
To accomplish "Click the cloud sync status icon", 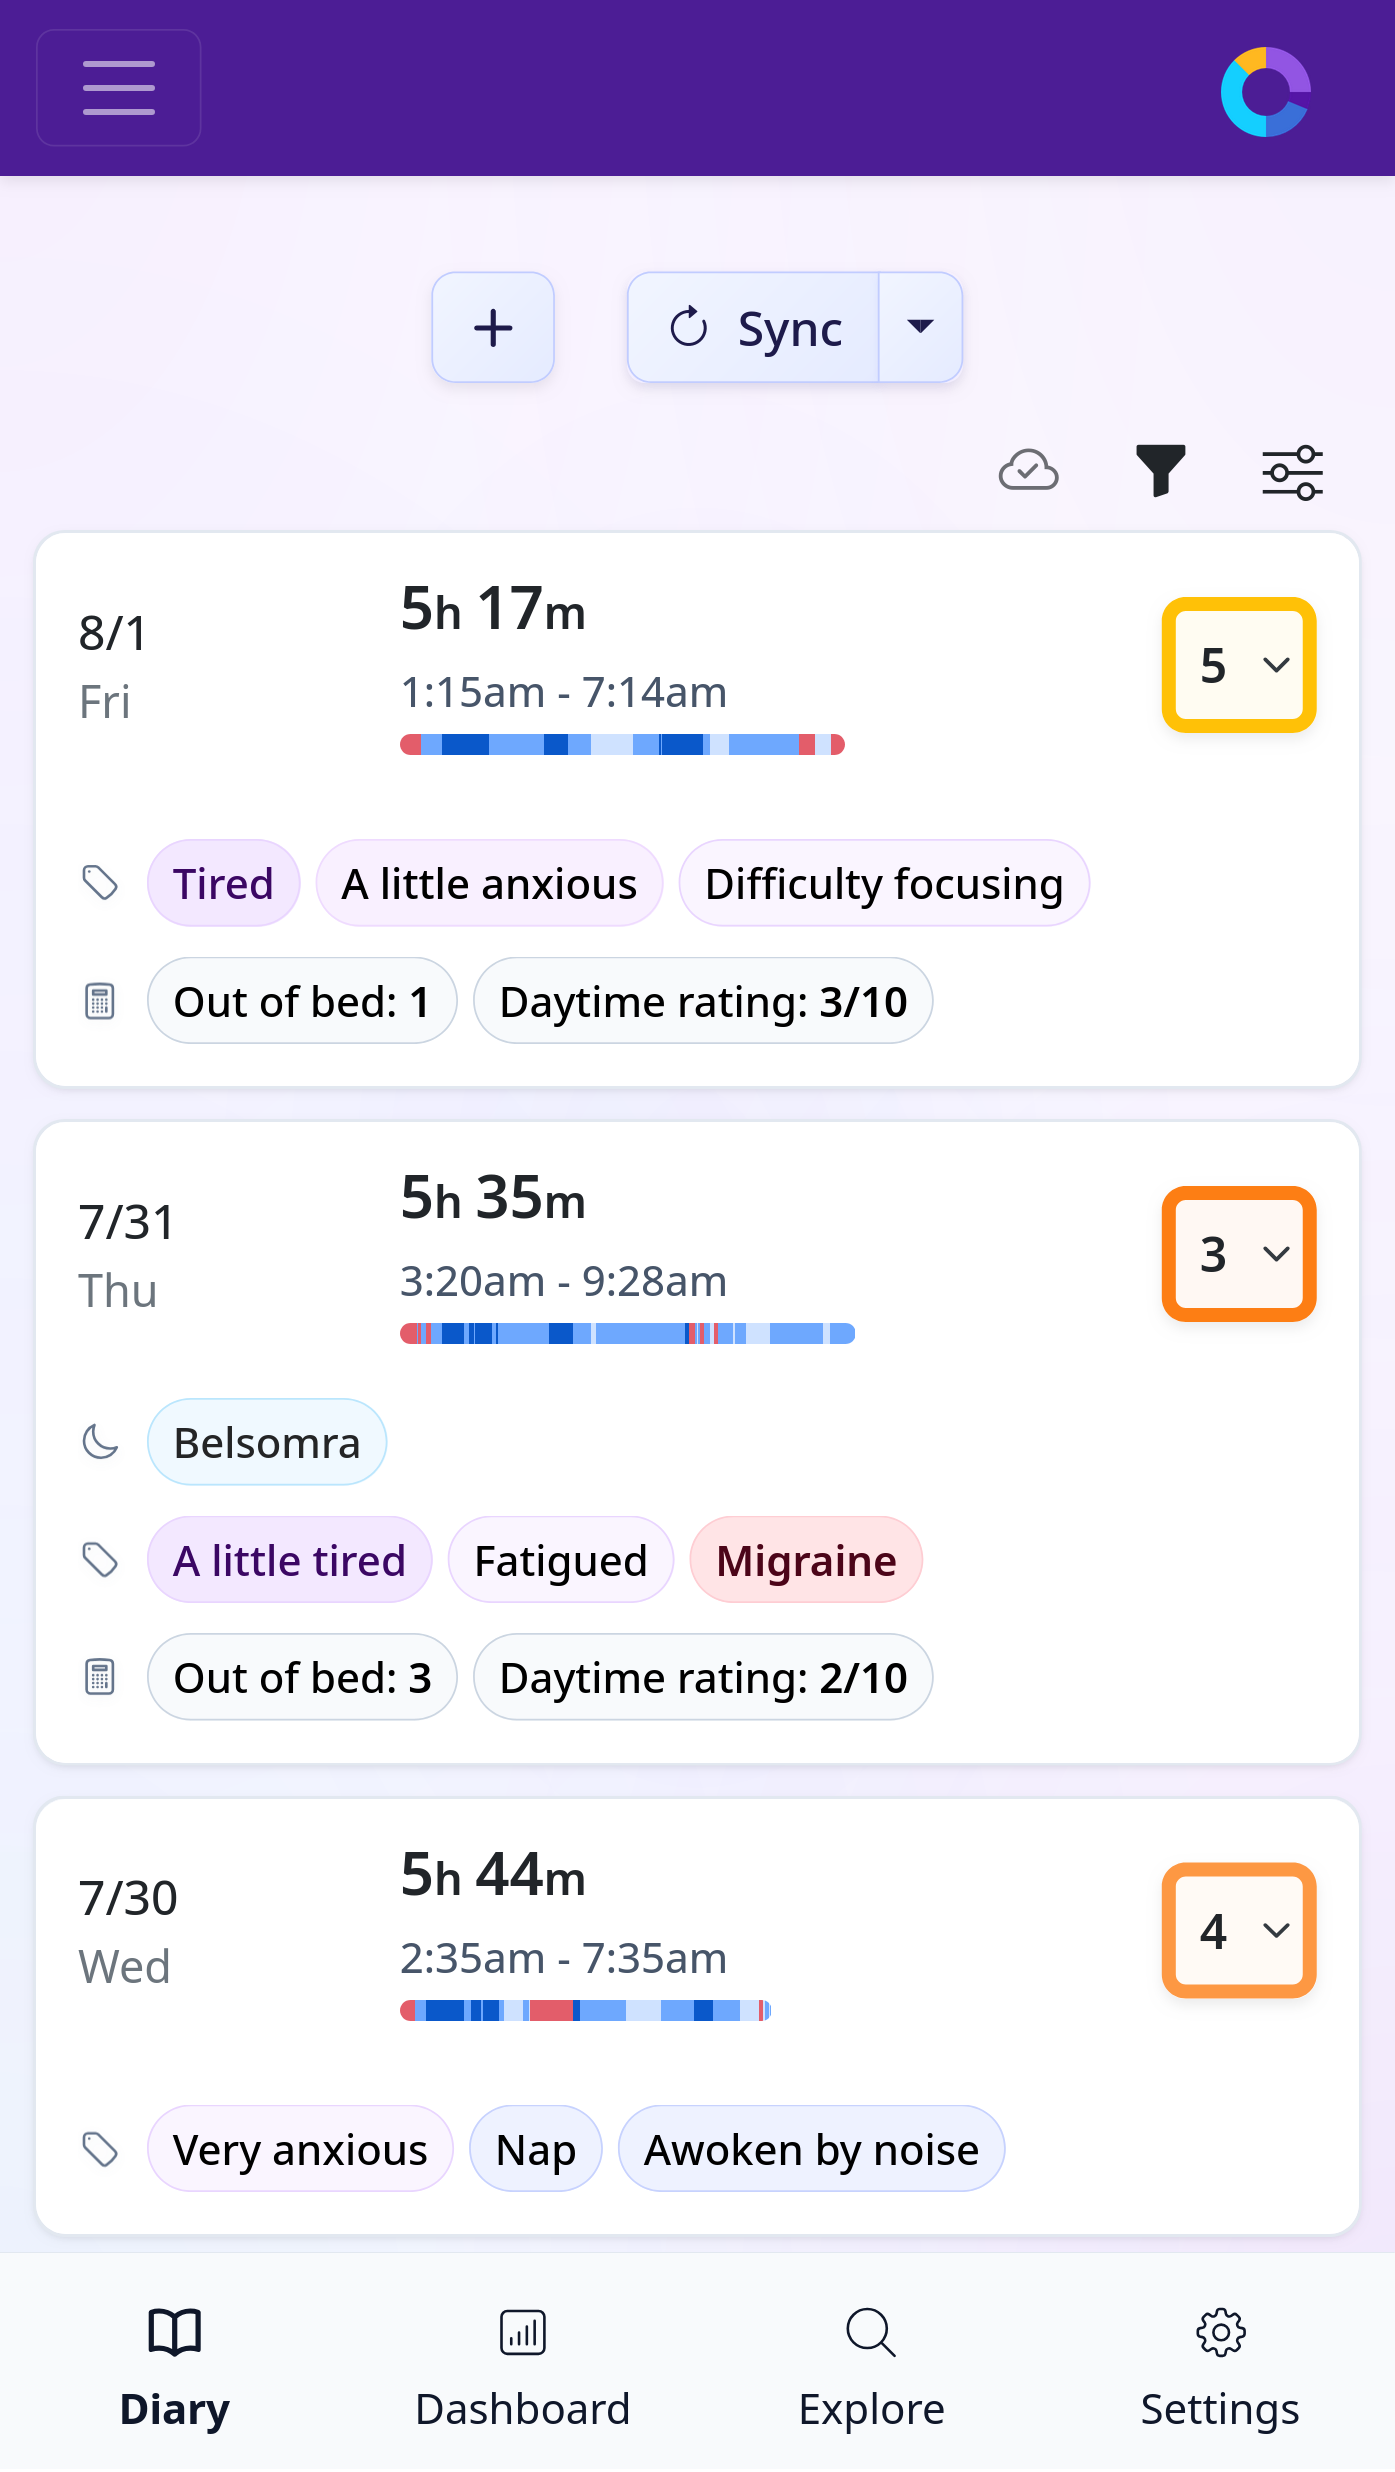I will [x=1028, y=470].
